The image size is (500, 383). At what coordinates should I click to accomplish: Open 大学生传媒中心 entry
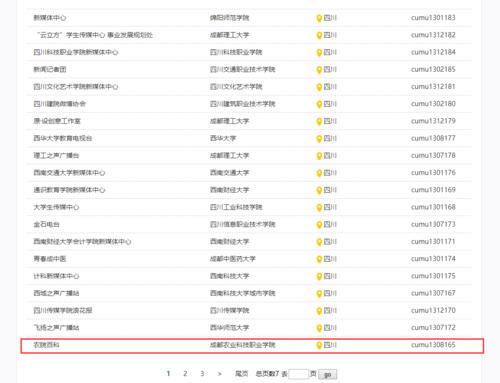[x=56, y=207]
